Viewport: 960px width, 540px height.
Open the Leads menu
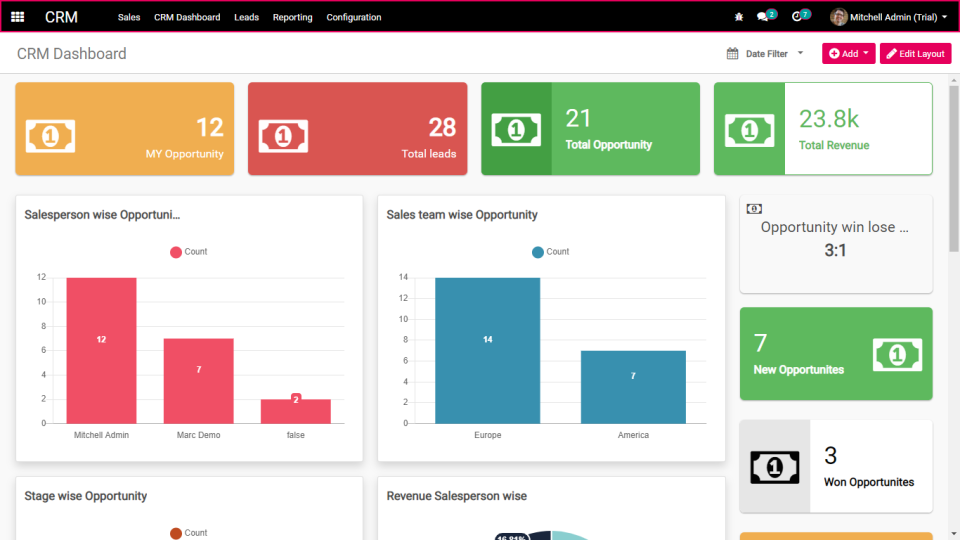[246, 17]
